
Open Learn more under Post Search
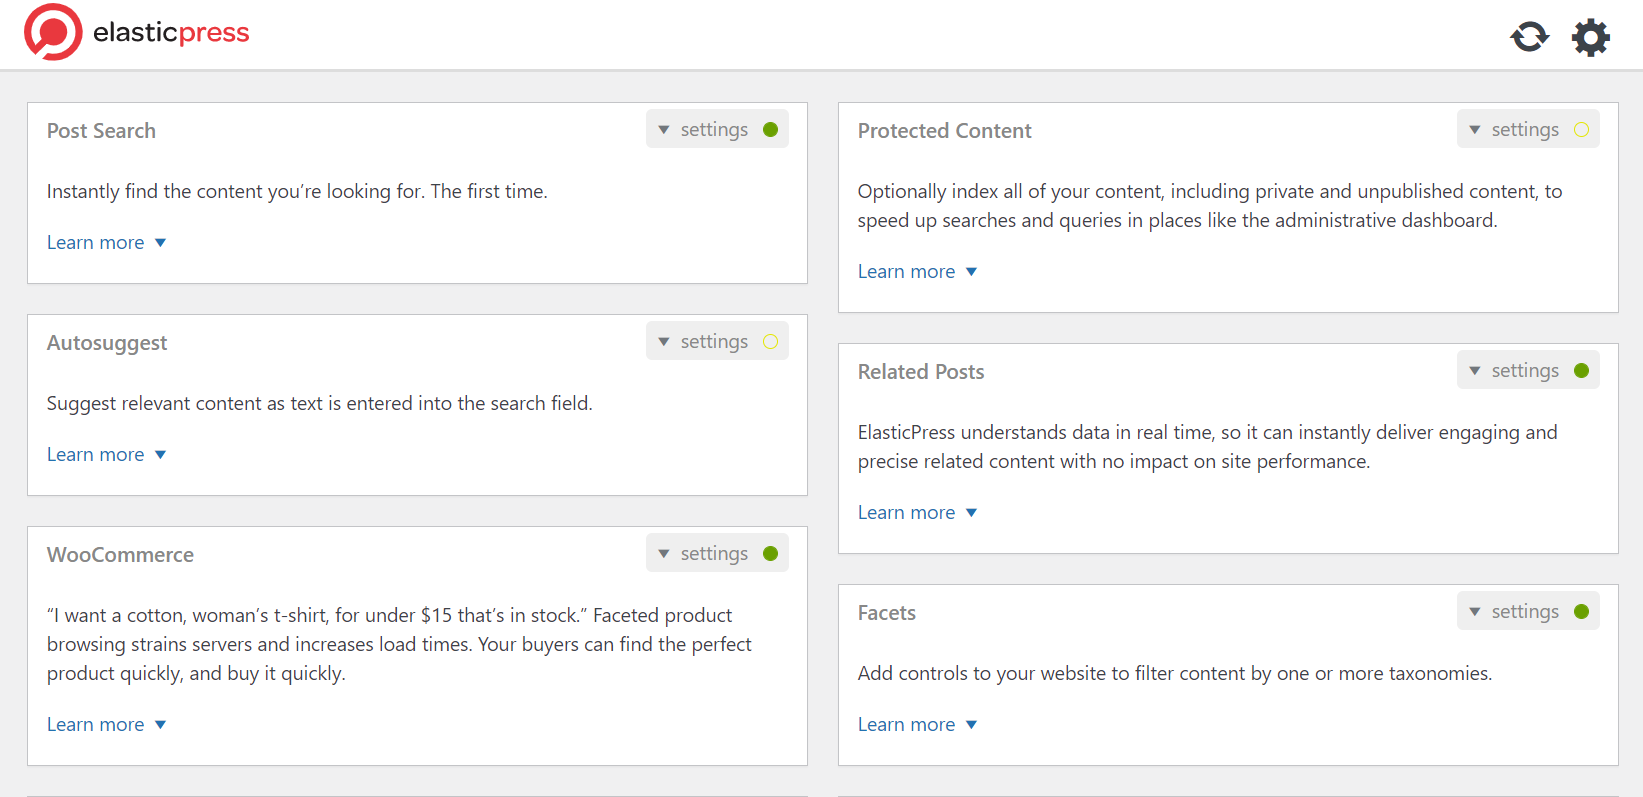point(106,242)
